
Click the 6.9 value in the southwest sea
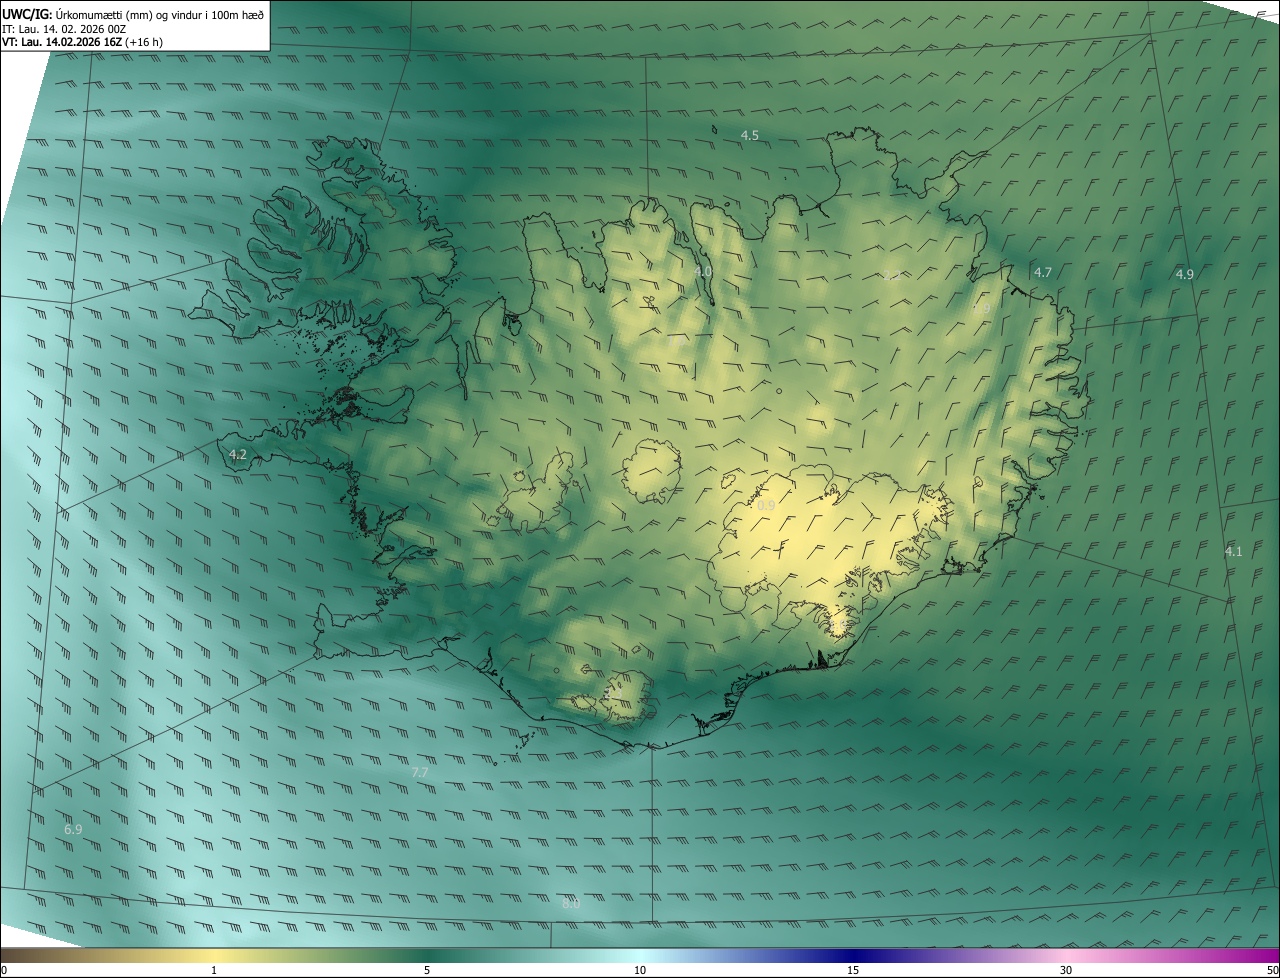point(73,830)
